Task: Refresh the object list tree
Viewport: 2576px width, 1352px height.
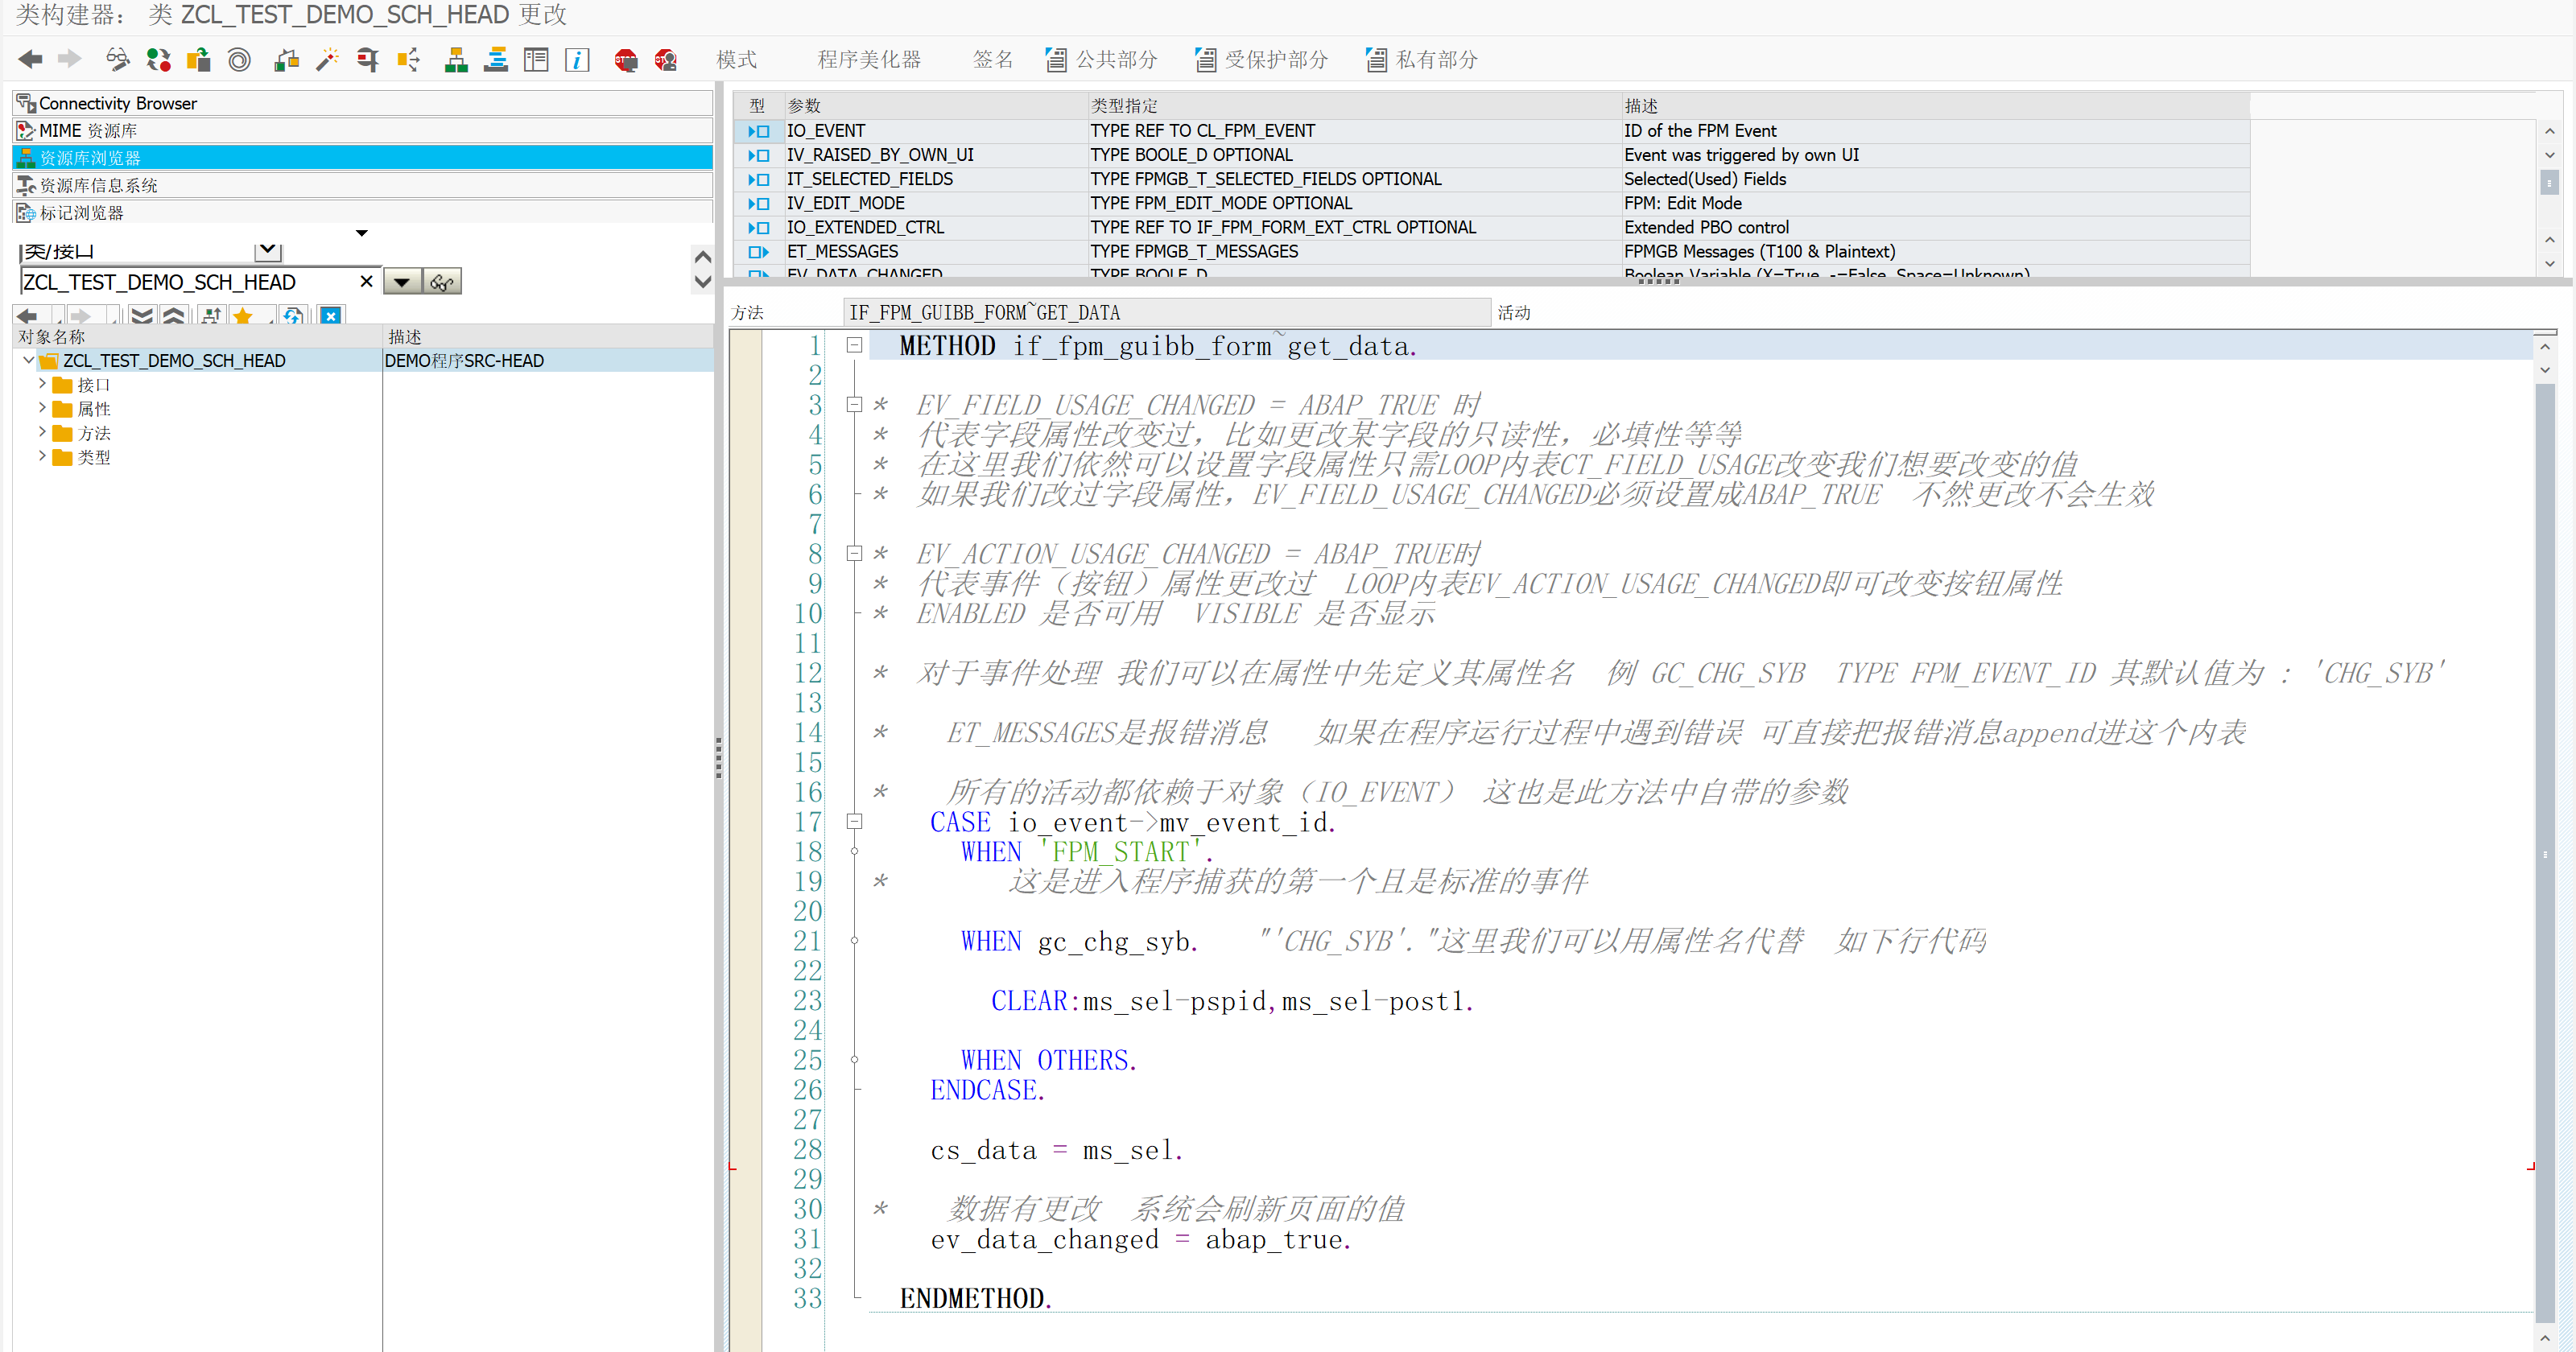Action: pyautogui.click(x=292, y=316)
